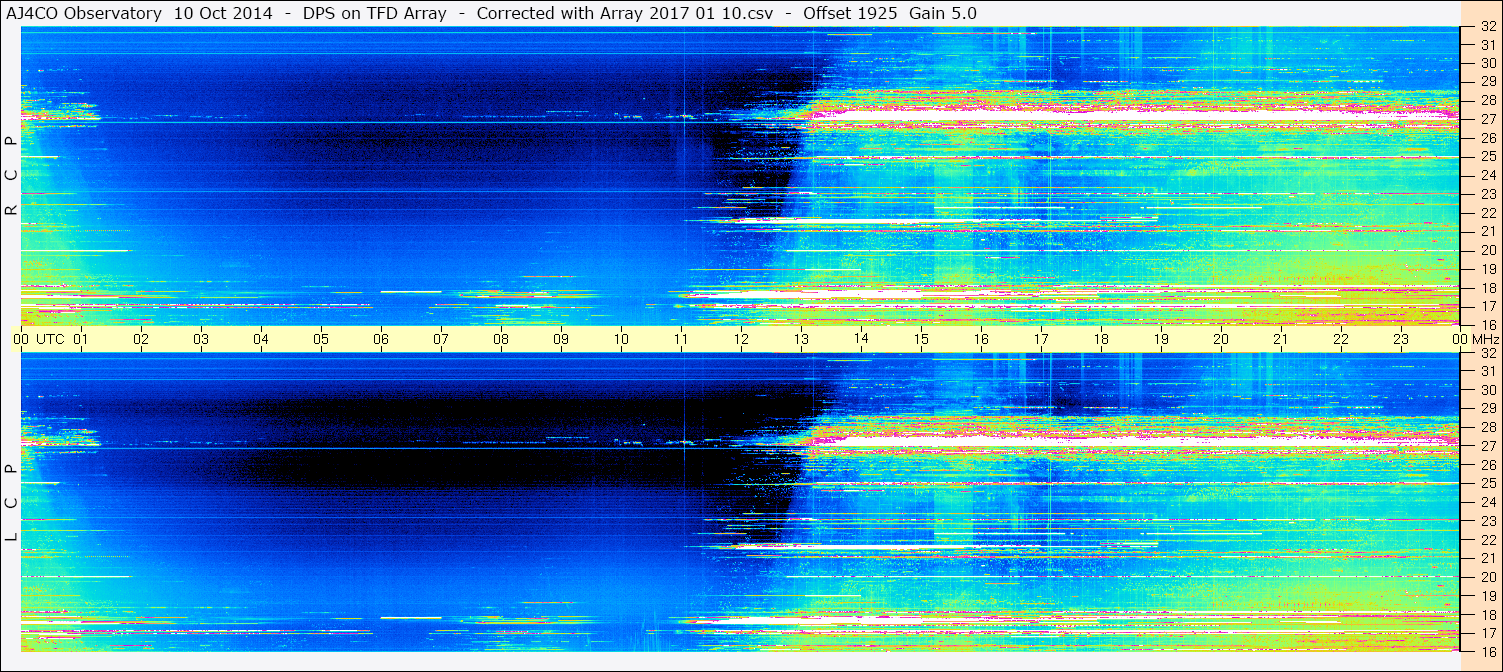
Task: Select the 05 hour mark on UTC axis
Action: tap(321, 339)
